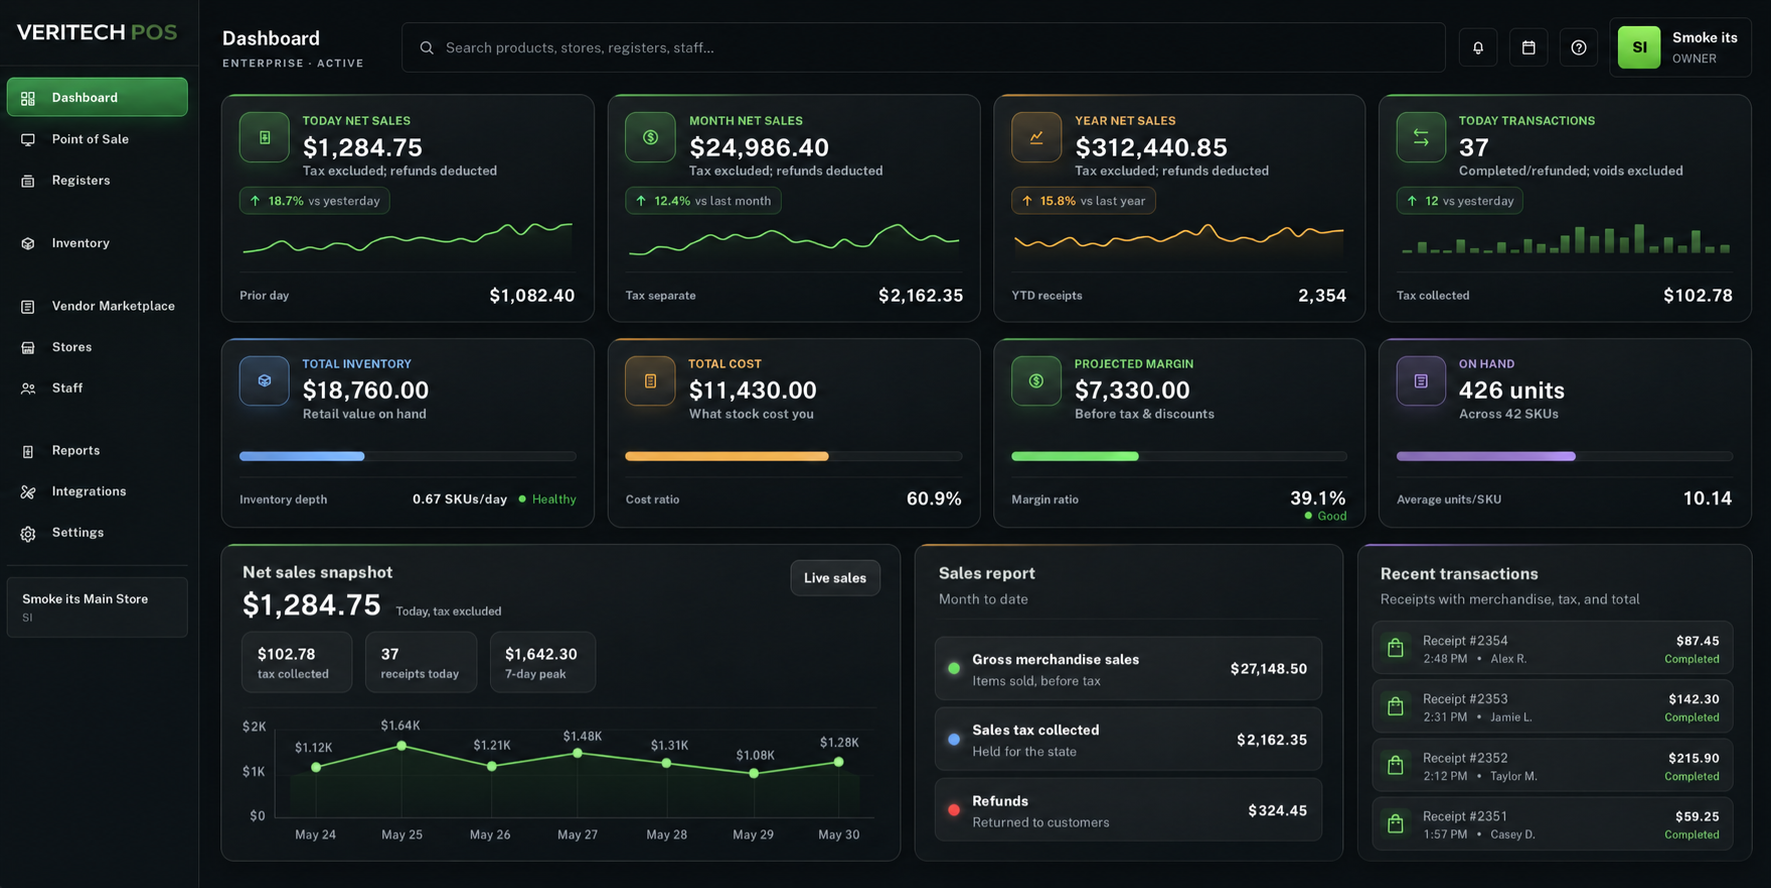Click the May 30 data point
The width and height of the screenshot is (1771, 888).
coord(839,762)
